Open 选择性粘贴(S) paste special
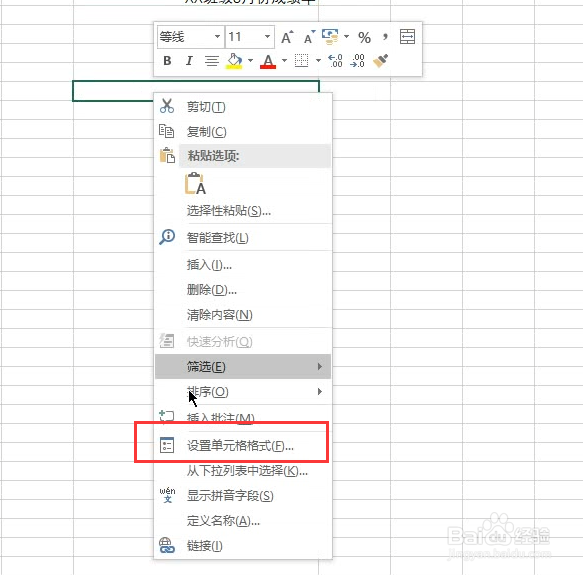This screenshot has height=575, width=583. [x=243, y=211]
